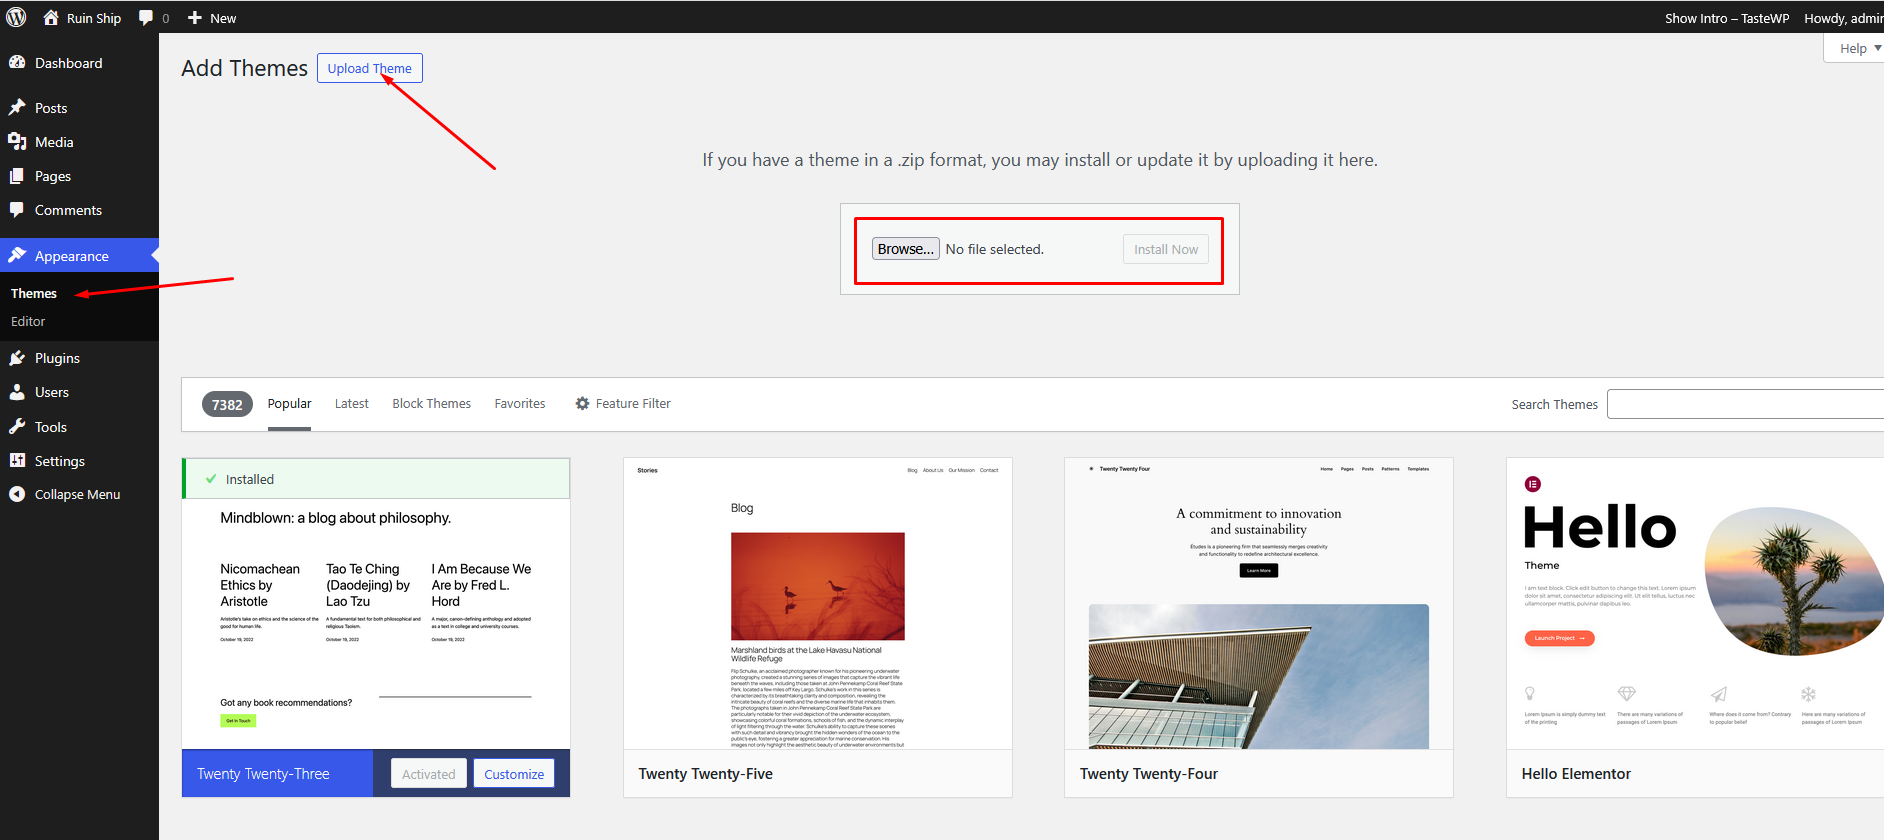The height and width of the screenshot is (840, 1884).
Task: Click Customize on Twenty Twenty-Three
Action: click(514, 774)
